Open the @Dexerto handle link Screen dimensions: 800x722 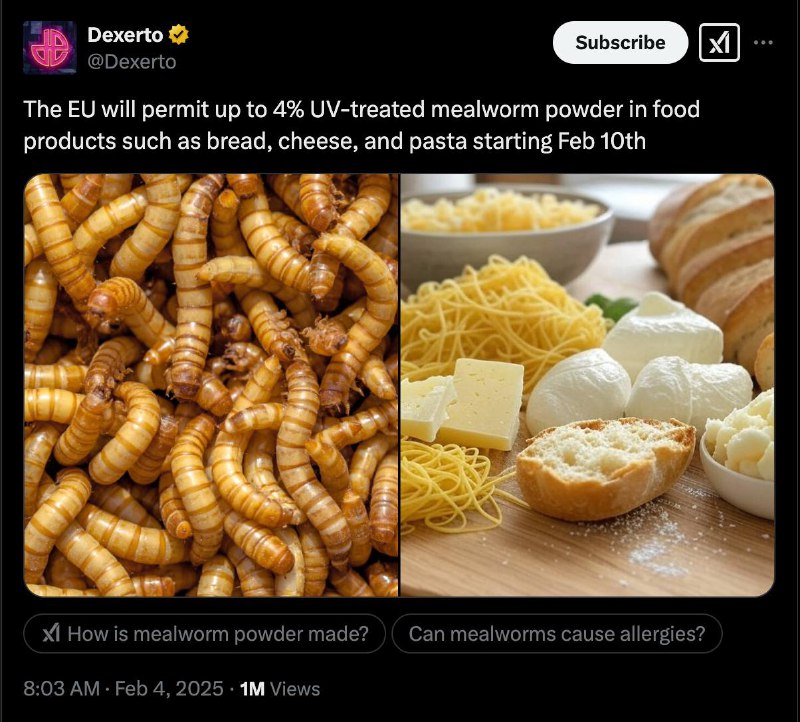click(x=132, y=62)
